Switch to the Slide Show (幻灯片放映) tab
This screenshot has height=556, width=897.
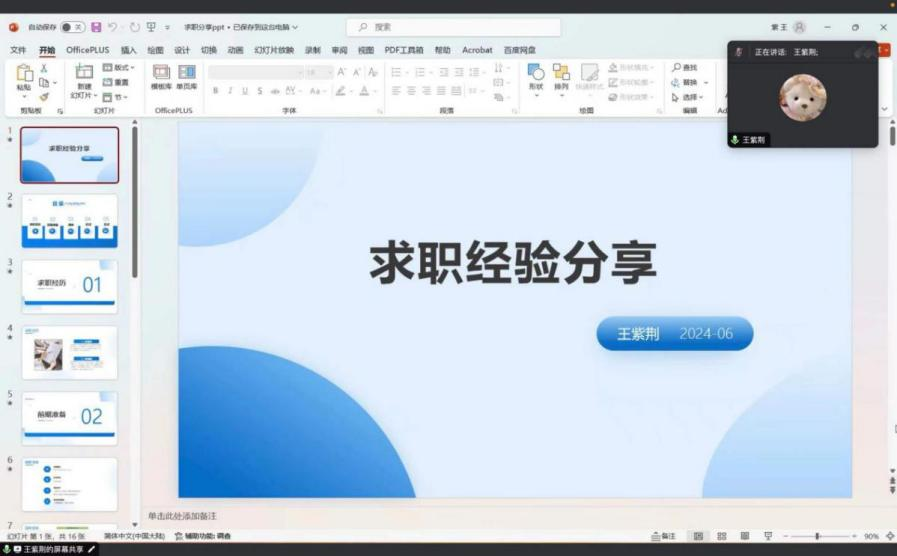274,50
